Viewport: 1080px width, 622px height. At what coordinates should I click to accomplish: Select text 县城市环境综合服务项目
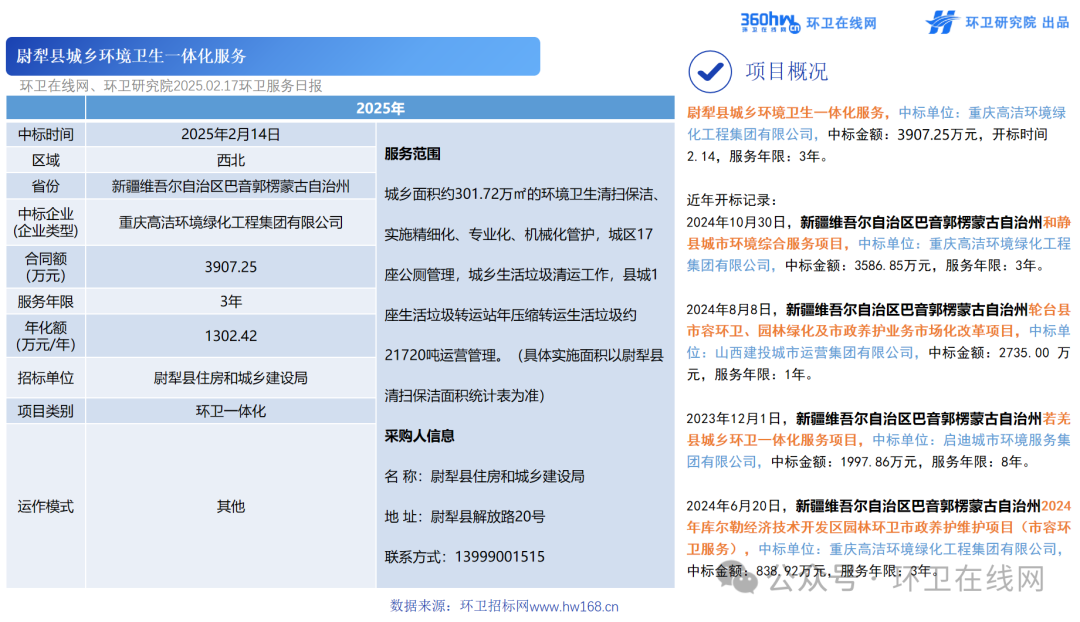pyautogui.click(x=765, y=244)
